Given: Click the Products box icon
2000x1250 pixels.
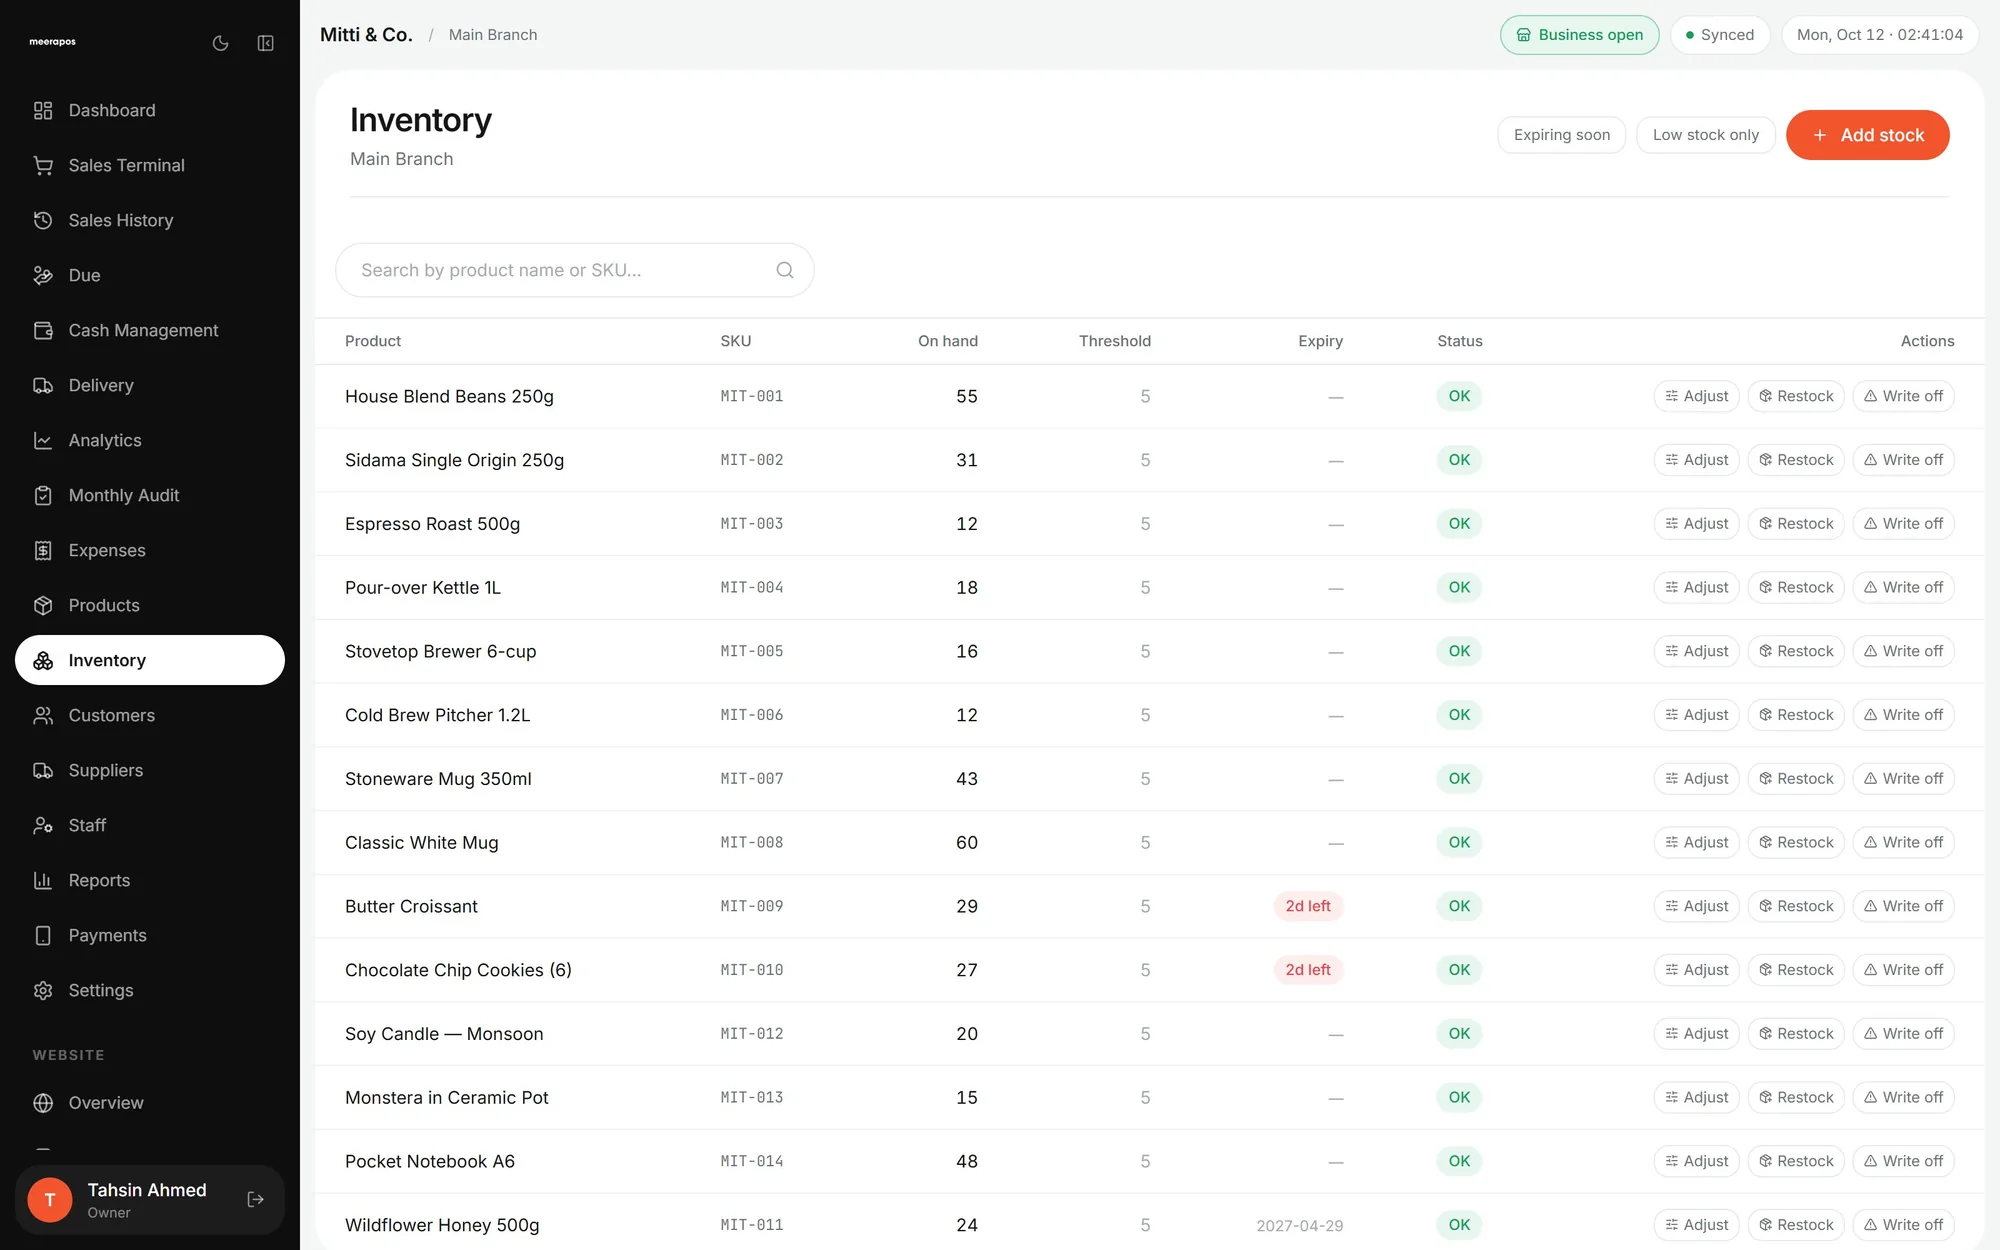Looking at the screenshot, I should click(x=43, y=605).
